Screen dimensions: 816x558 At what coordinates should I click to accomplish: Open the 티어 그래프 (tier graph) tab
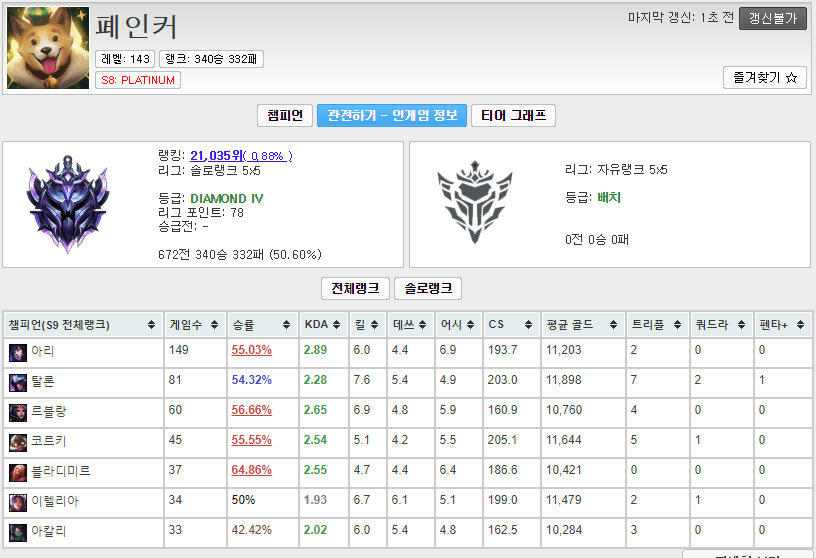[513, 116]
